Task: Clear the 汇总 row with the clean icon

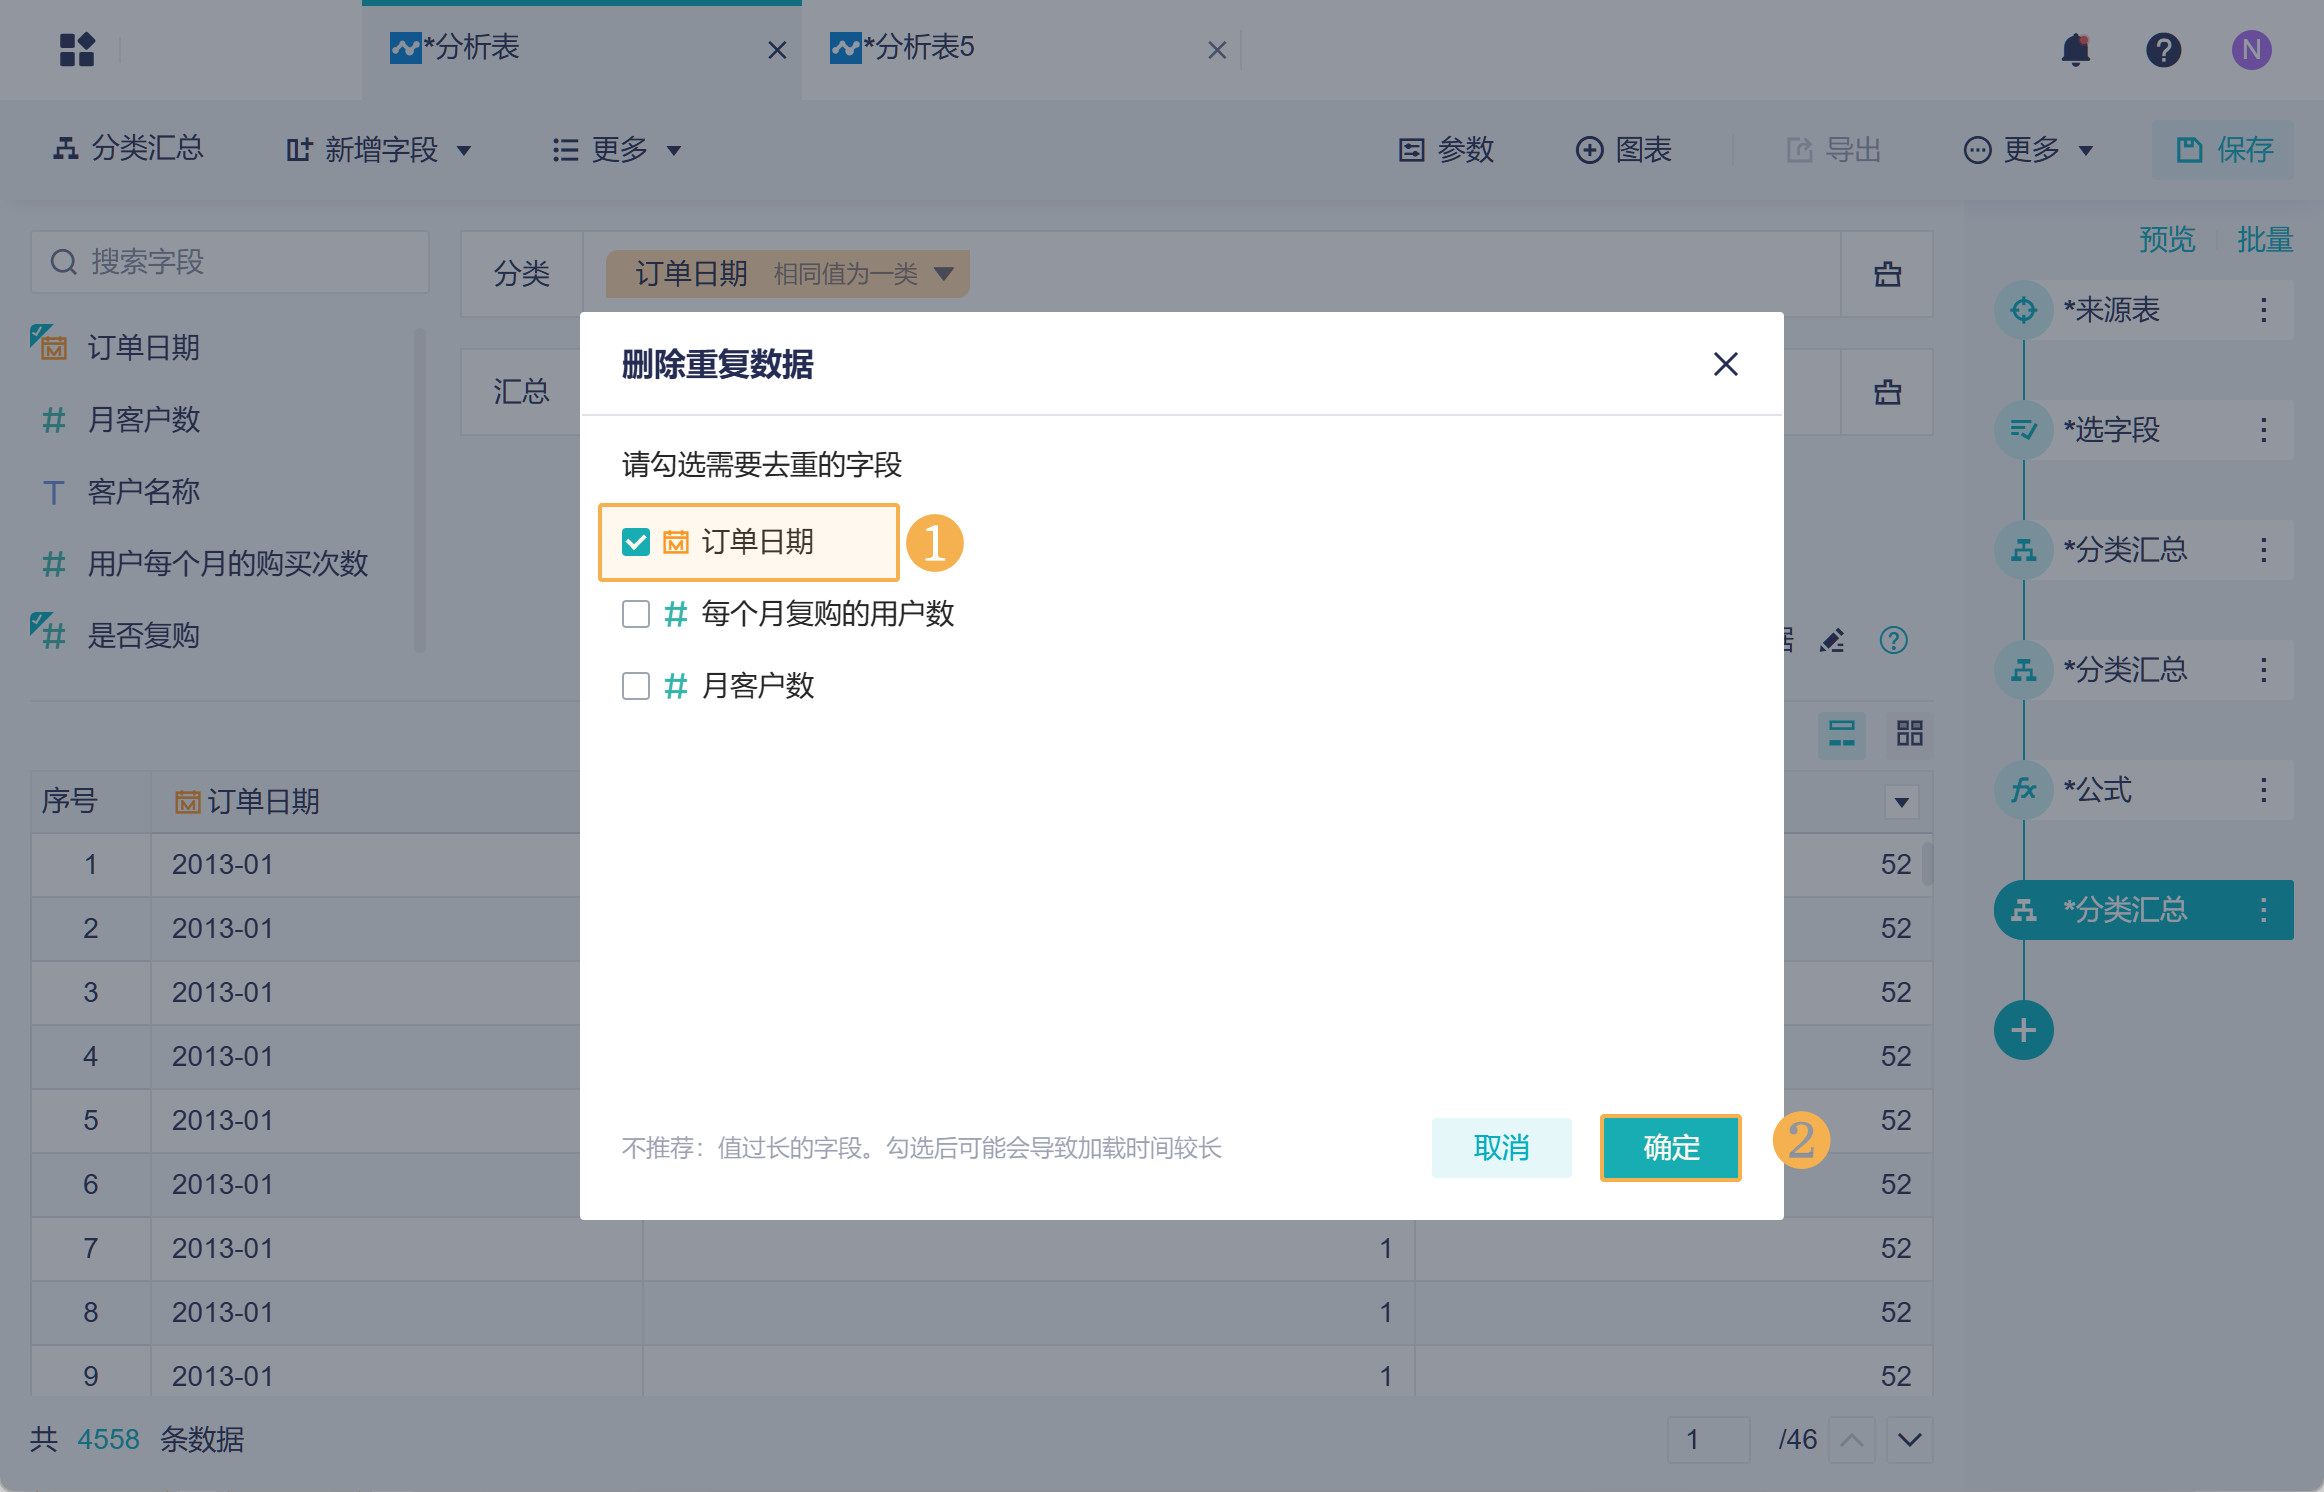Action: coord(1887,392)
